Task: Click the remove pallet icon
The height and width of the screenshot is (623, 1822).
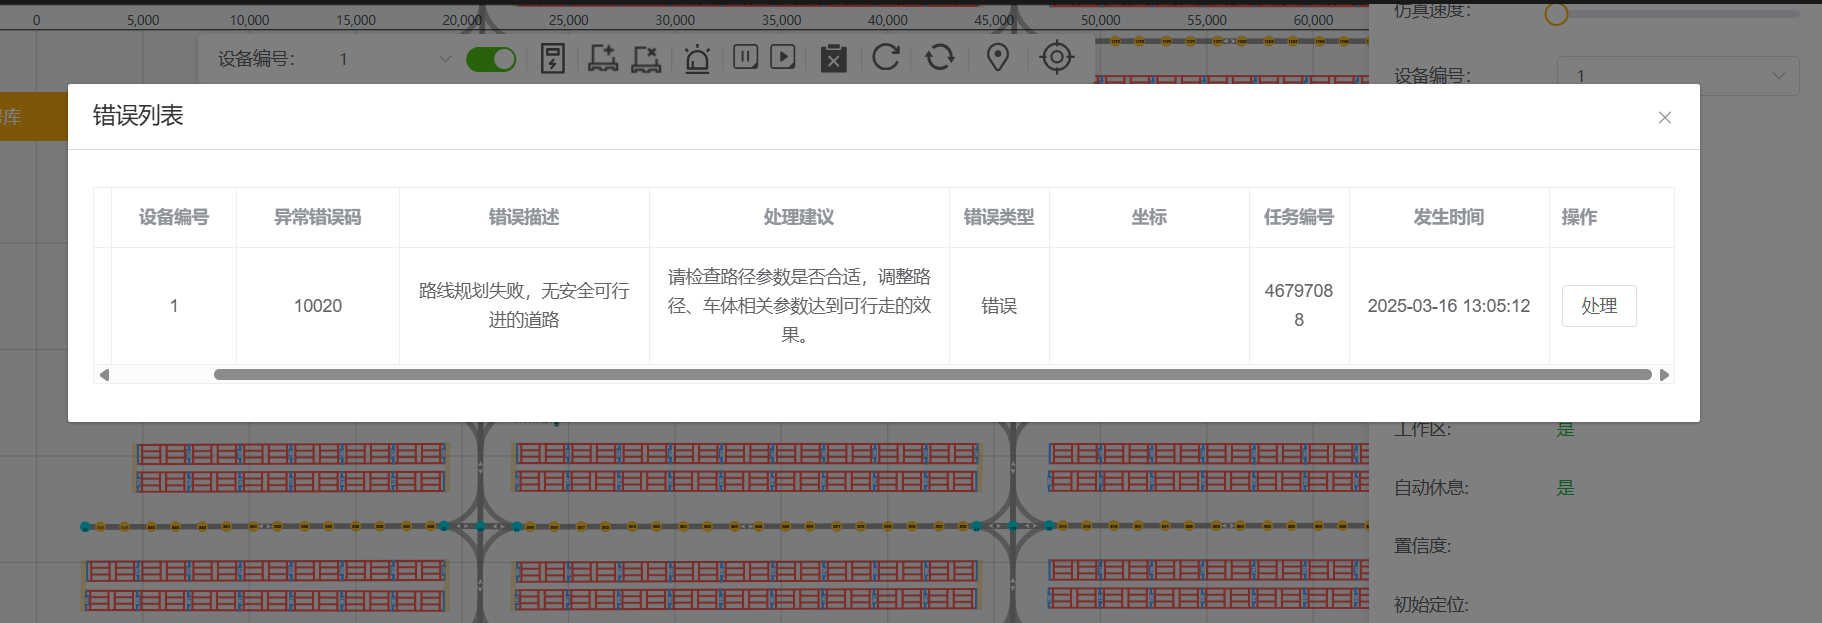Action: pos(646,59)
